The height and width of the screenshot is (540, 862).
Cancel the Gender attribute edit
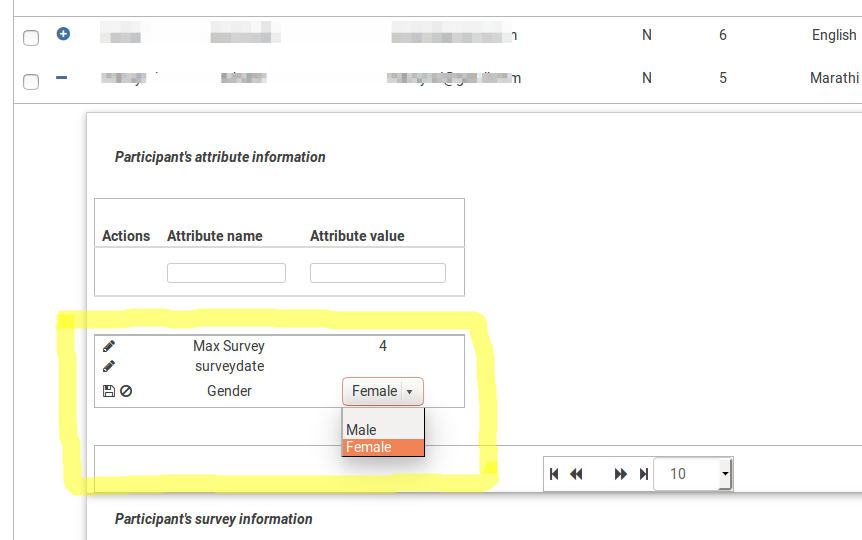(126, 392)
